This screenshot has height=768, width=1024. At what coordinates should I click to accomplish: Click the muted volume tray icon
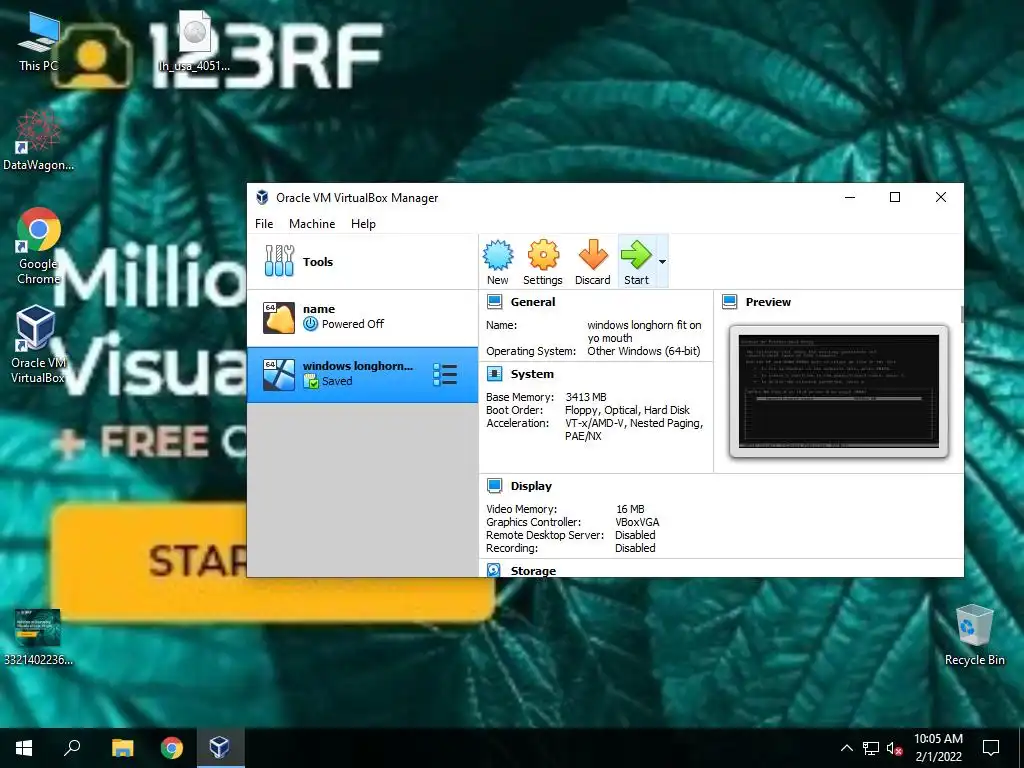895,748
